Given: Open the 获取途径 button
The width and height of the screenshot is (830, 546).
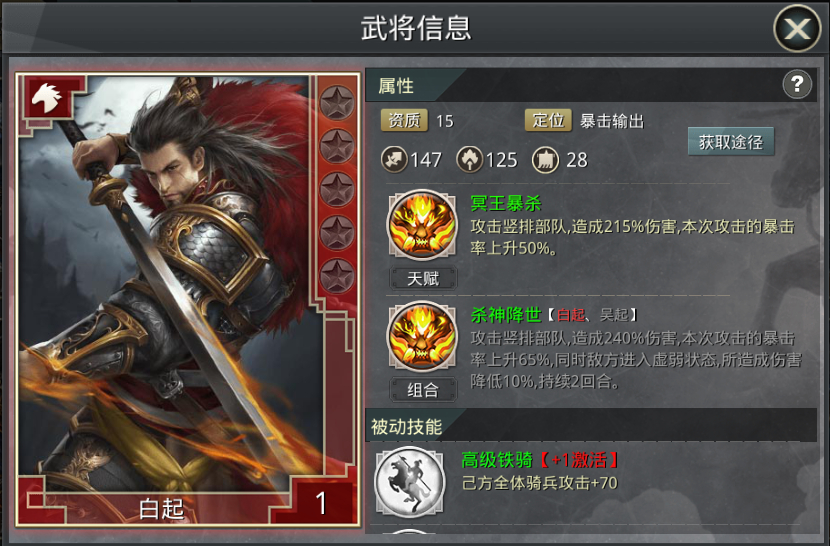Looking at the screenshot, I should click(730, 141).
